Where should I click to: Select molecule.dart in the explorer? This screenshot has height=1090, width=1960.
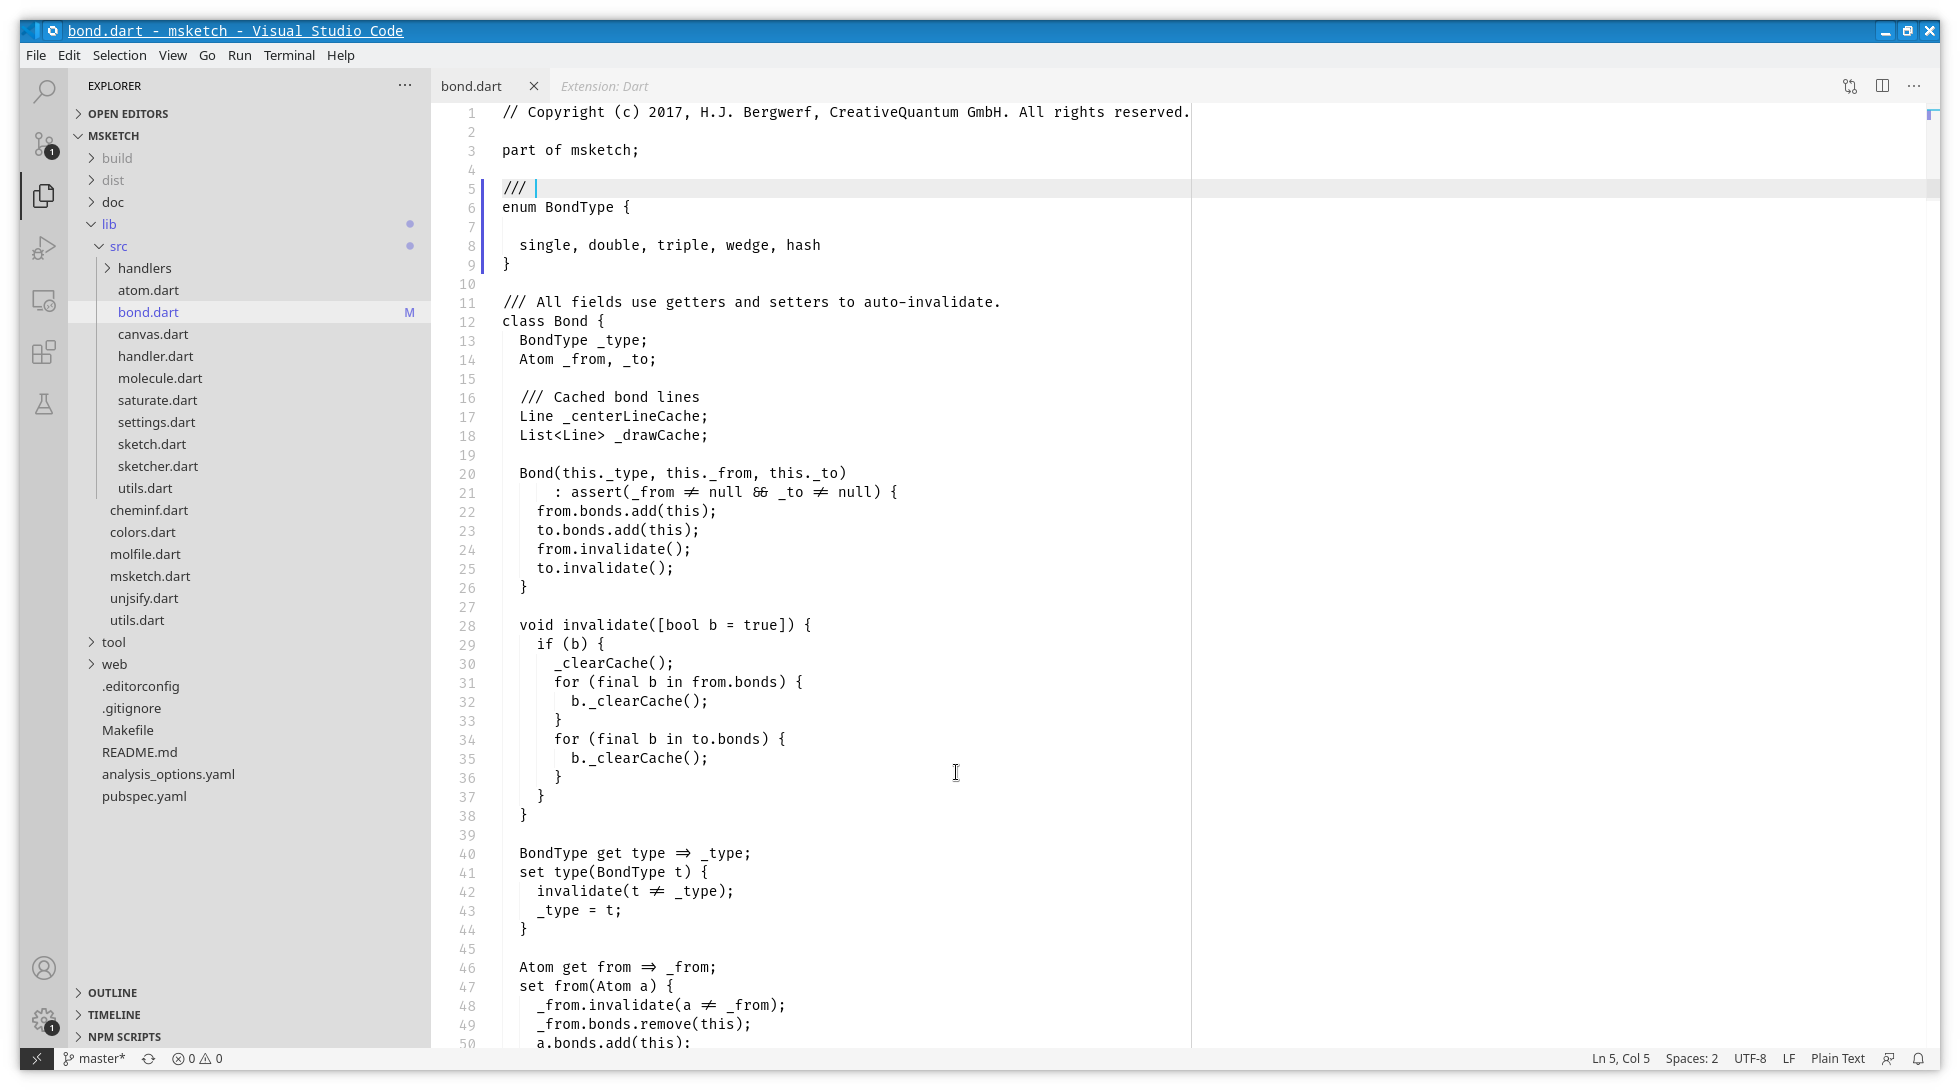pos(160,378)
